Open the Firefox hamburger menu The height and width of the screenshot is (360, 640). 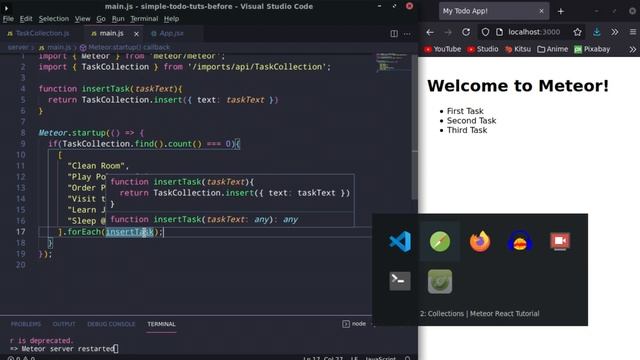633,32
